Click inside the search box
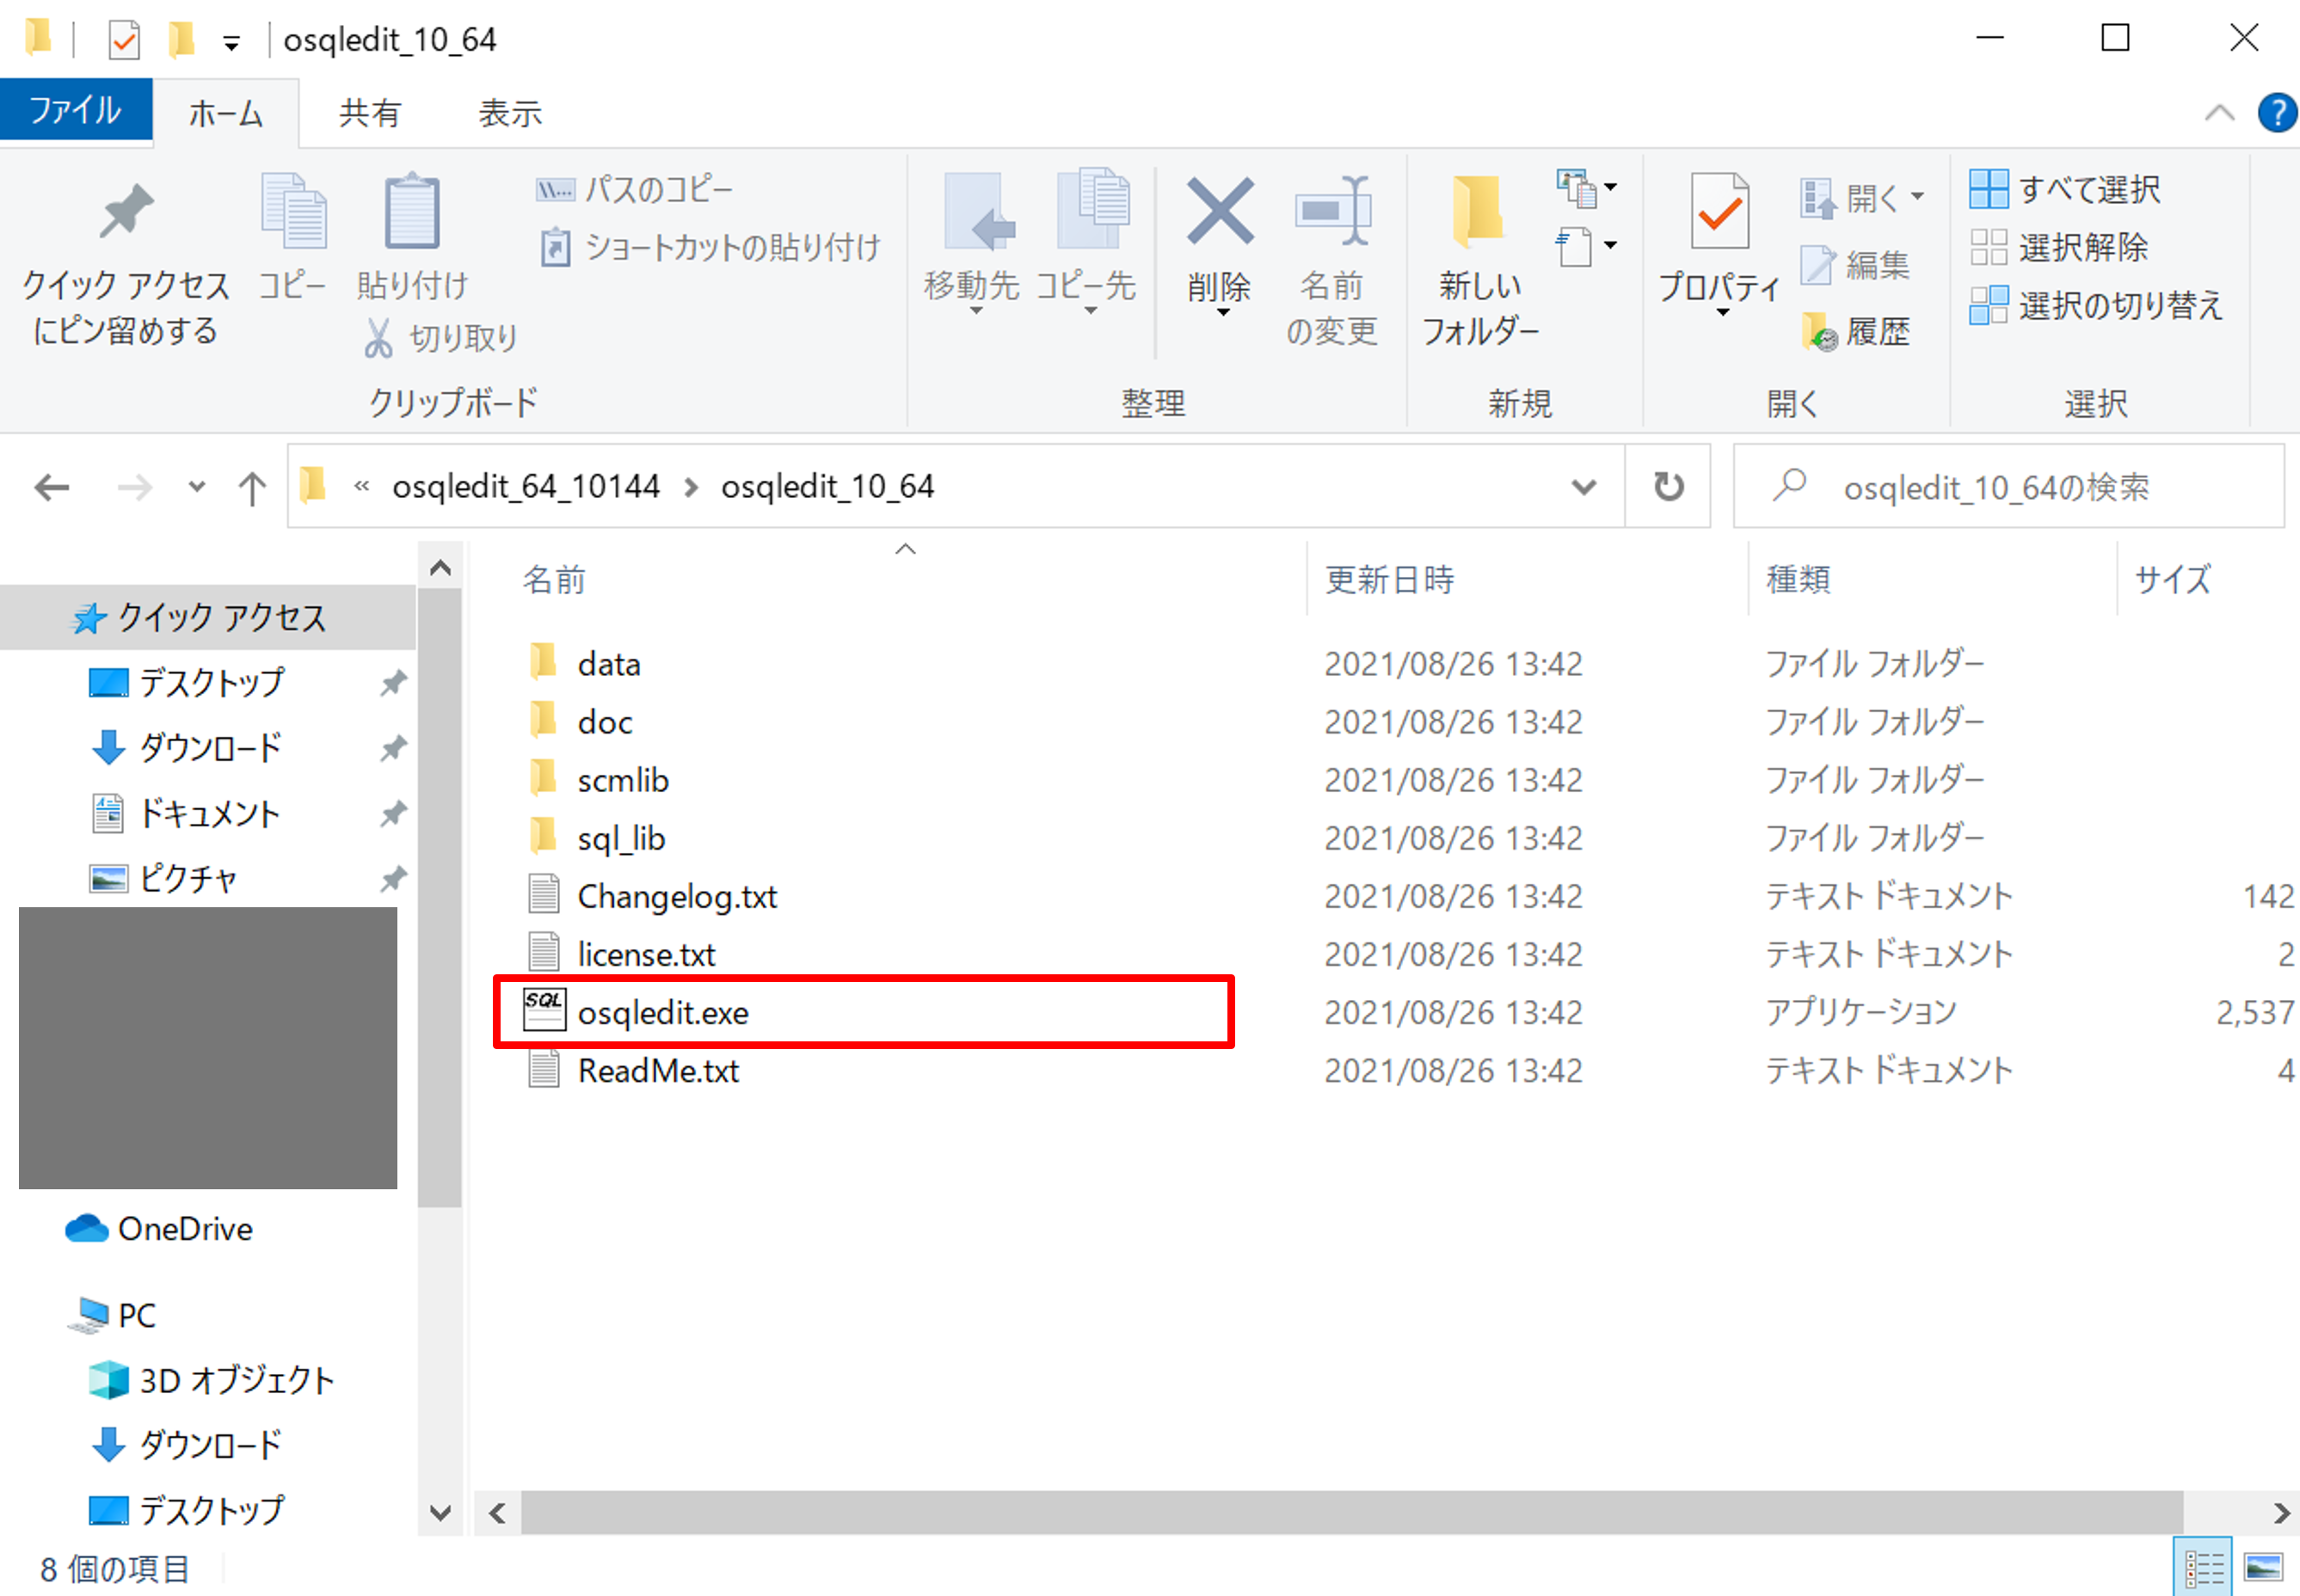Image resolution: width=2300 pixels, height=1596 pixels. click(x=2000, y=487)
